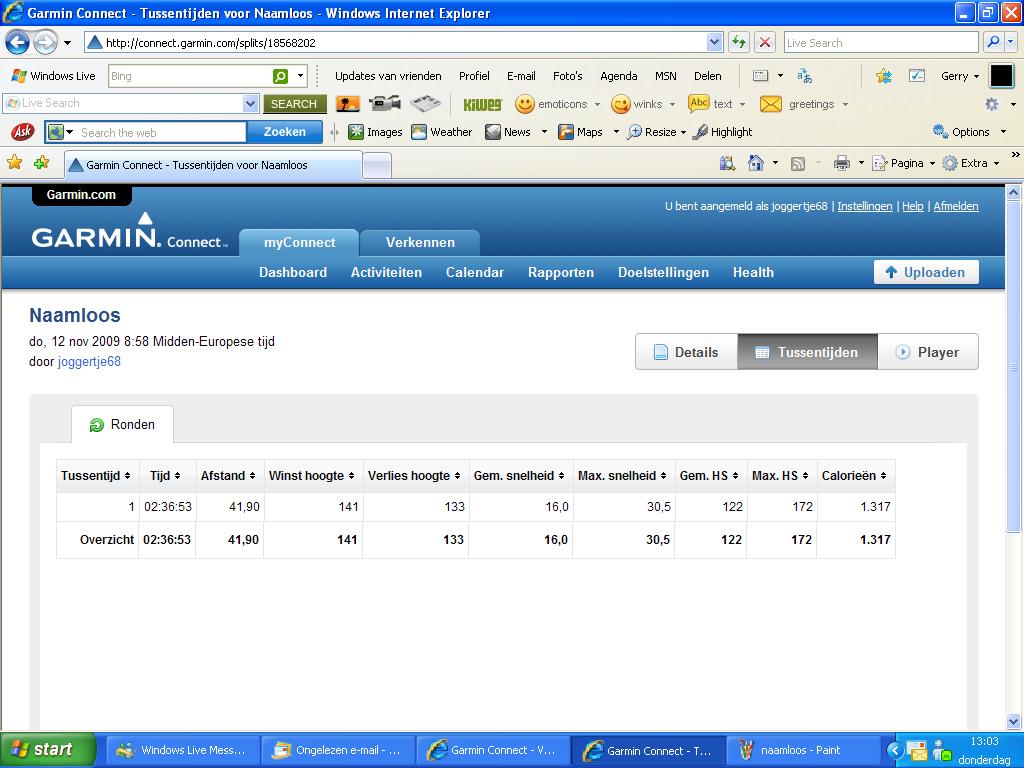This screenshot has width=1024, height=768.
Task: Expand the Extra menu
Action: pyautogui.click(x=971, y=163)
